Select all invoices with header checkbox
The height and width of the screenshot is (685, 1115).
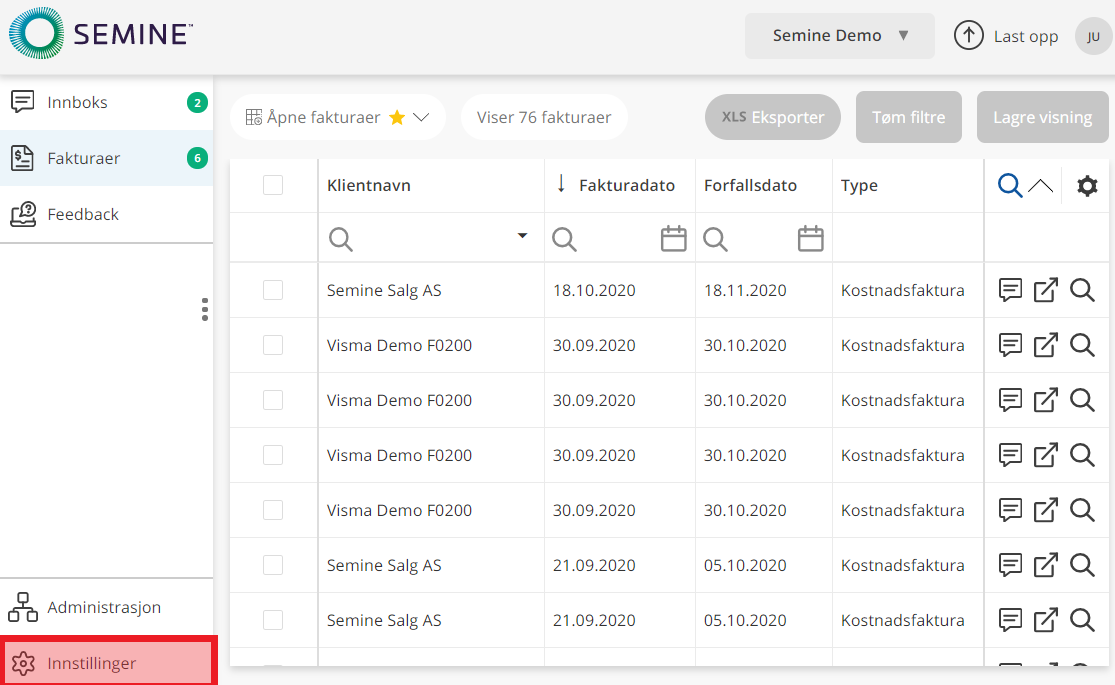click(x=273, y=185)
